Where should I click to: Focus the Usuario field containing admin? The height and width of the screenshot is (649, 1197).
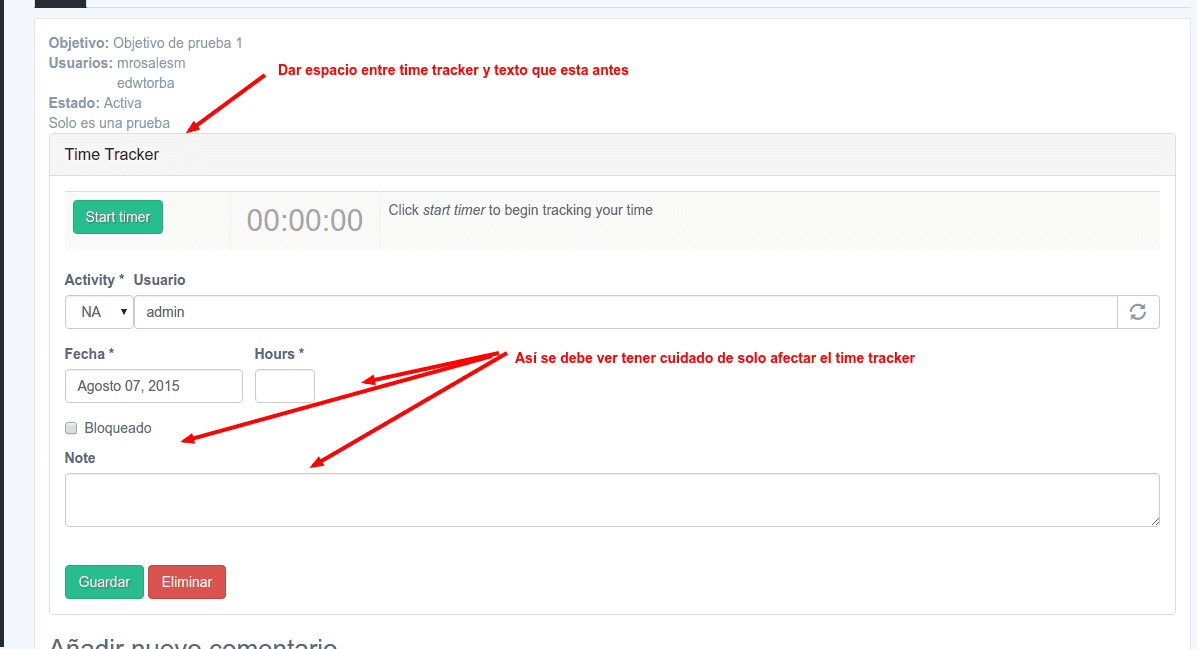click(625, 312)
